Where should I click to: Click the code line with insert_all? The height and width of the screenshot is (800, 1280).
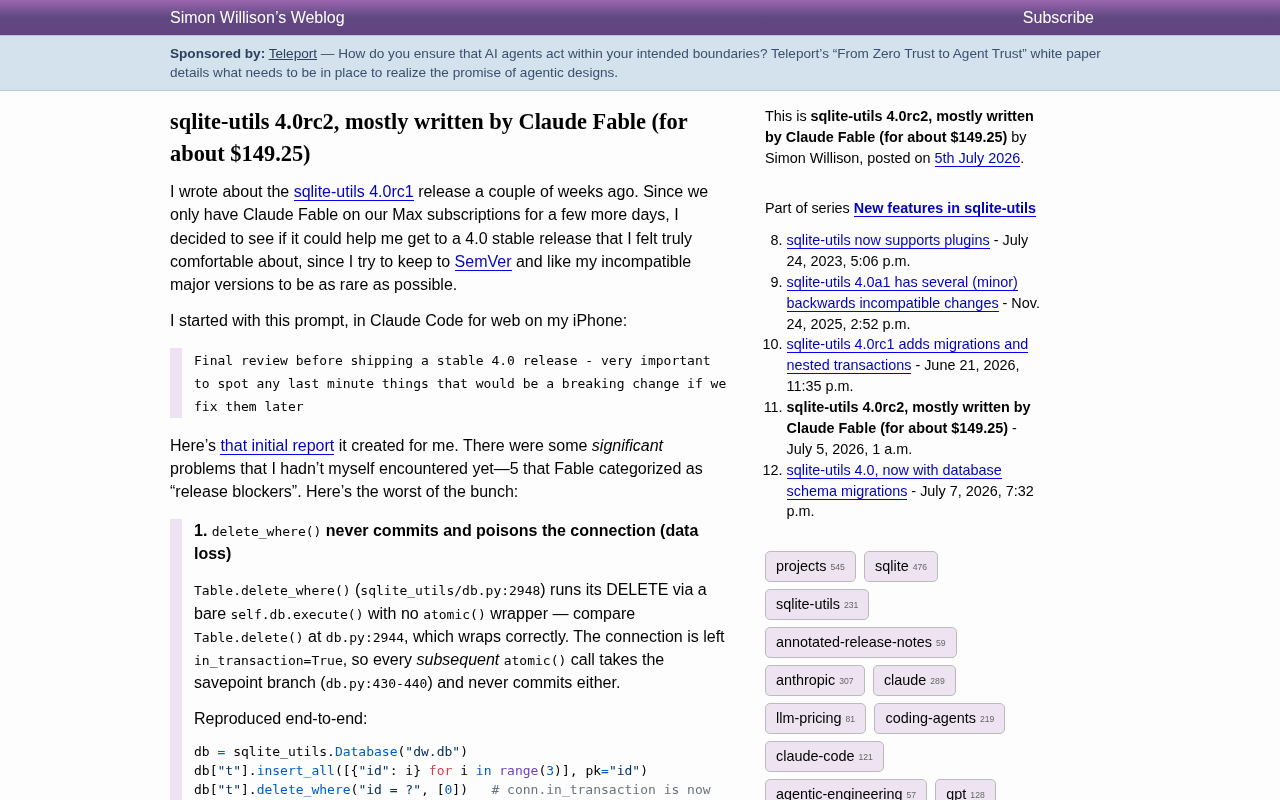point(421,771)
